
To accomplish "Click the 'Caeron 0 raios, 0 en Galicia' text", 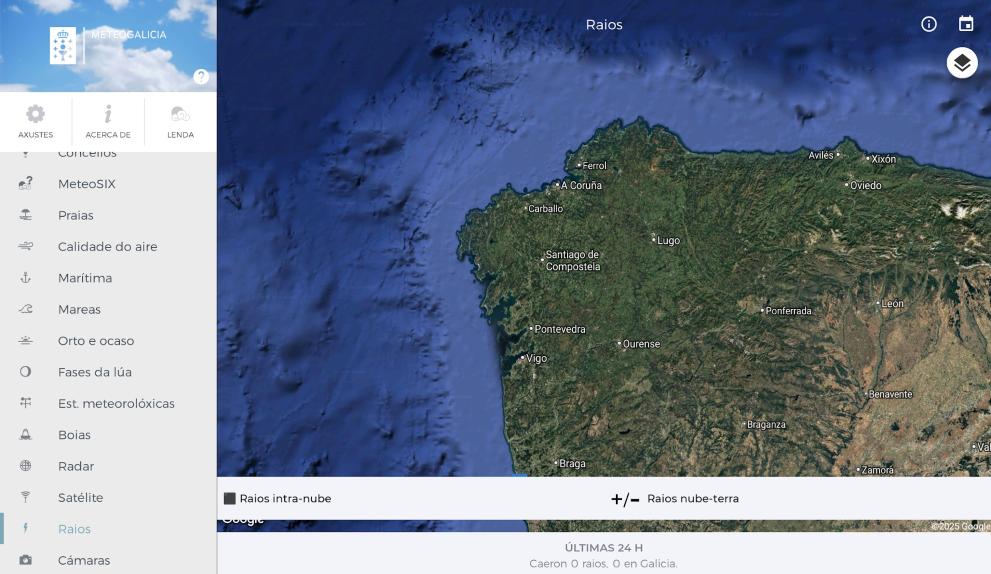I will 603,563.
